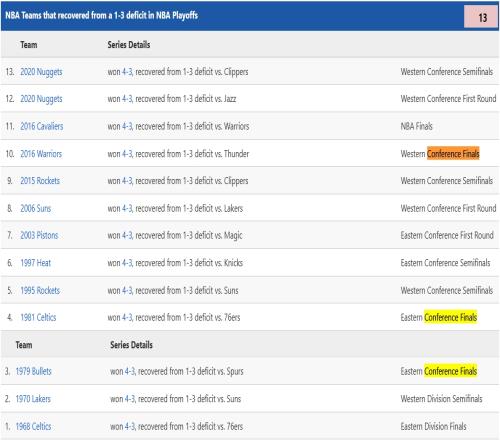Open the 2006 Suns team page
The width and height of the screenshot is (500, 440).
[x=36, y=208]
